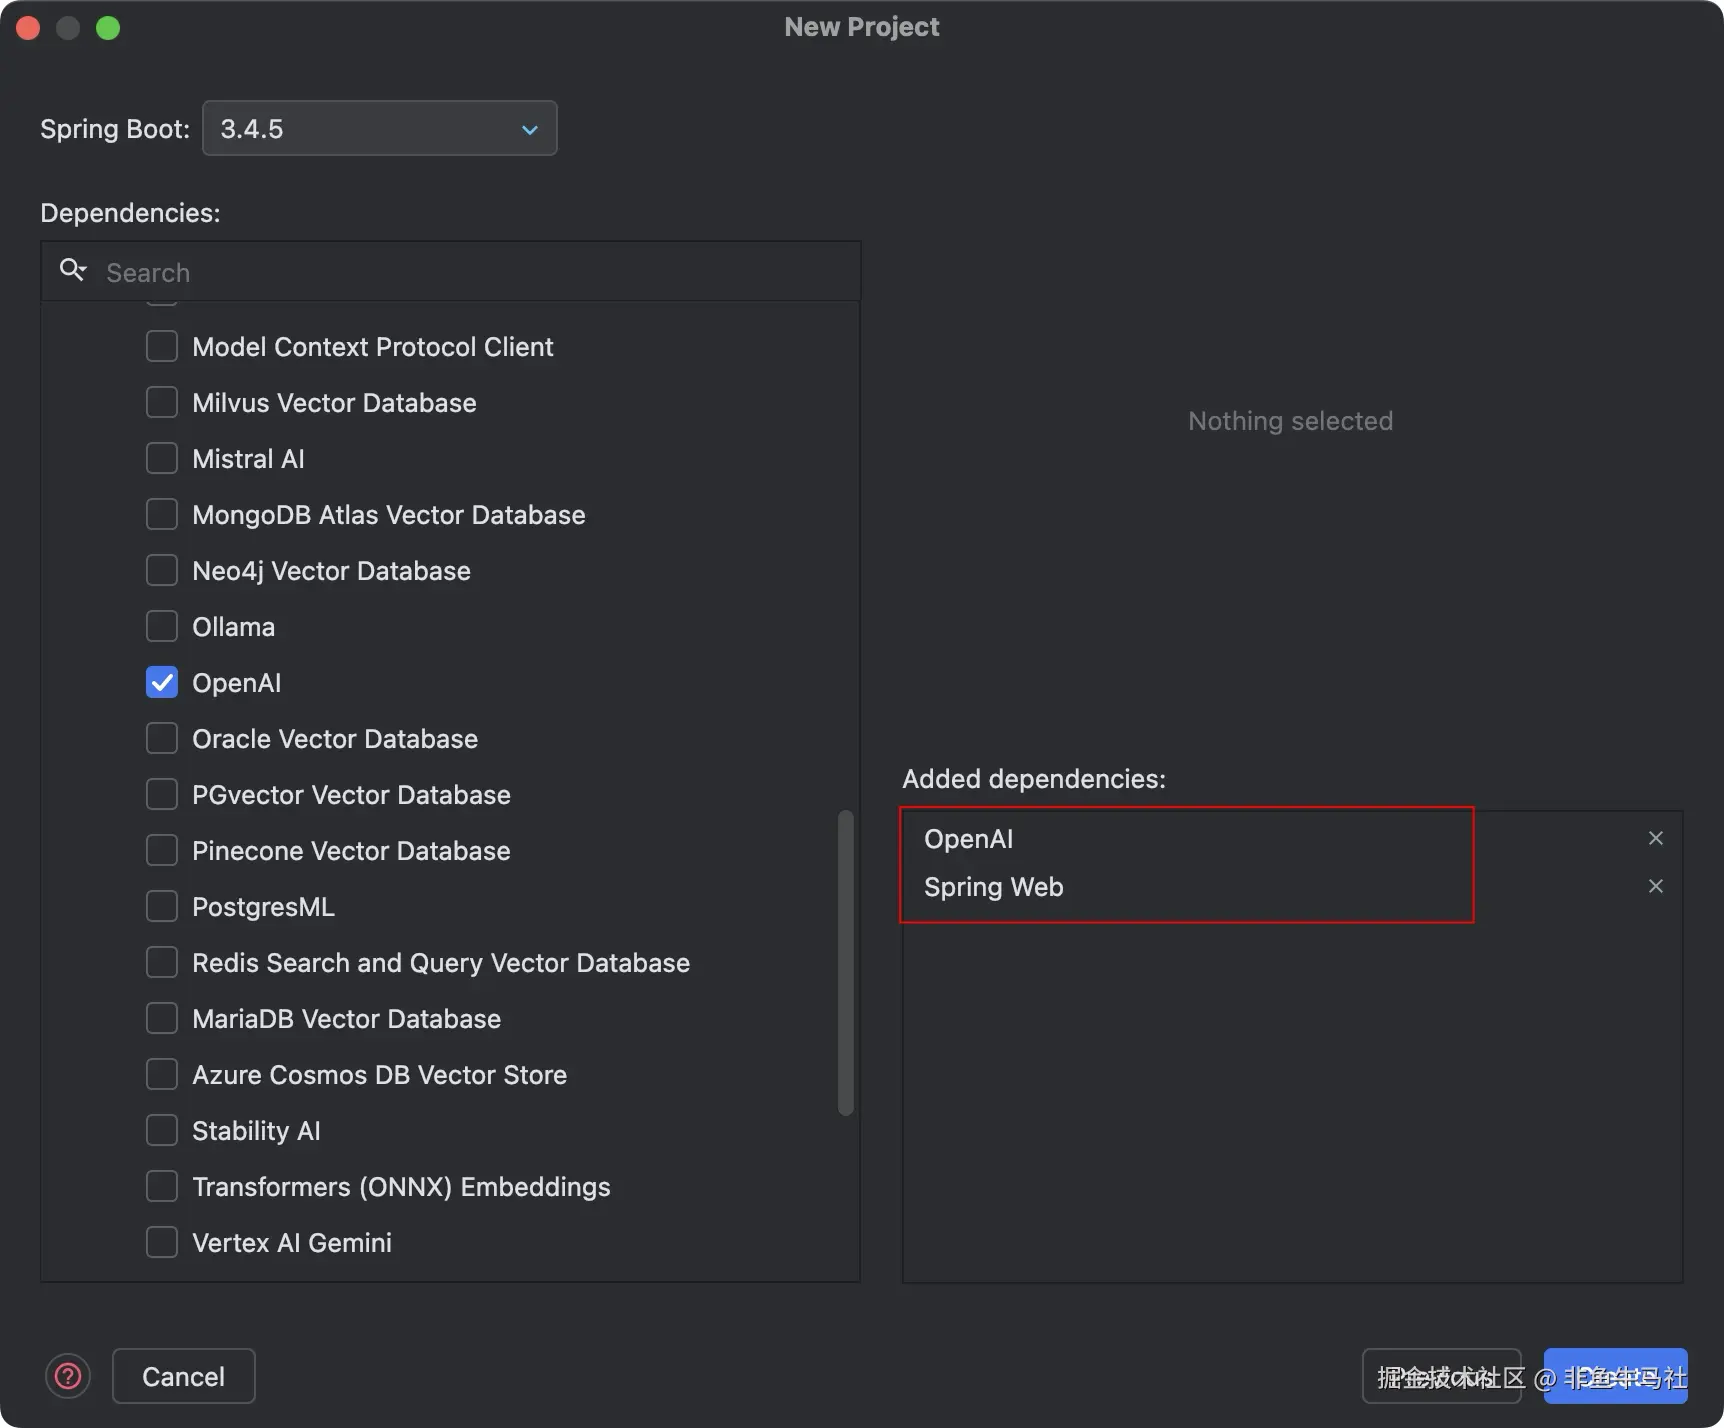Image resolution: width=1724 pixels, height=1428 pixels.
Task: Click the dependencies list scrollbar
Action: tap(846, 962)
